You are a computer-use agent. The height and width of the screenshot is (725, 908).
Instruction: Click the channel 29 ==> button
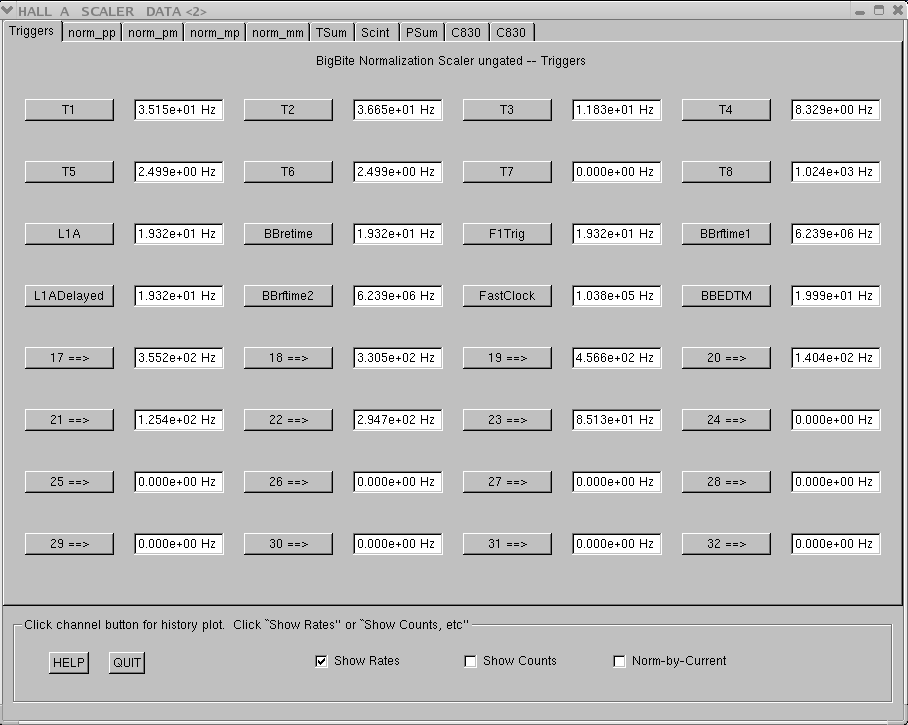tap(69, 544)
